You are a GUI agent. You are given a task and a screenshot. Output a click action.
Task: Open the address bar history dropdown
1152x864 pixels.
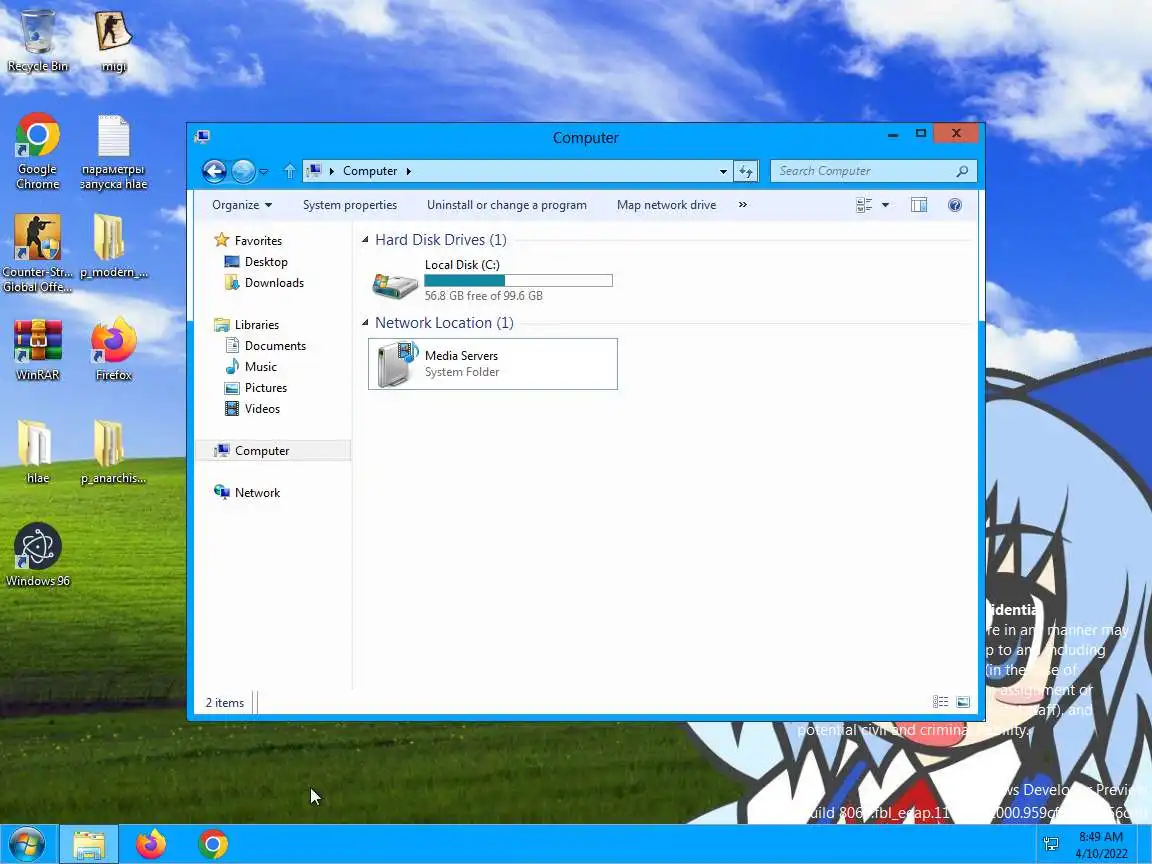723,171
